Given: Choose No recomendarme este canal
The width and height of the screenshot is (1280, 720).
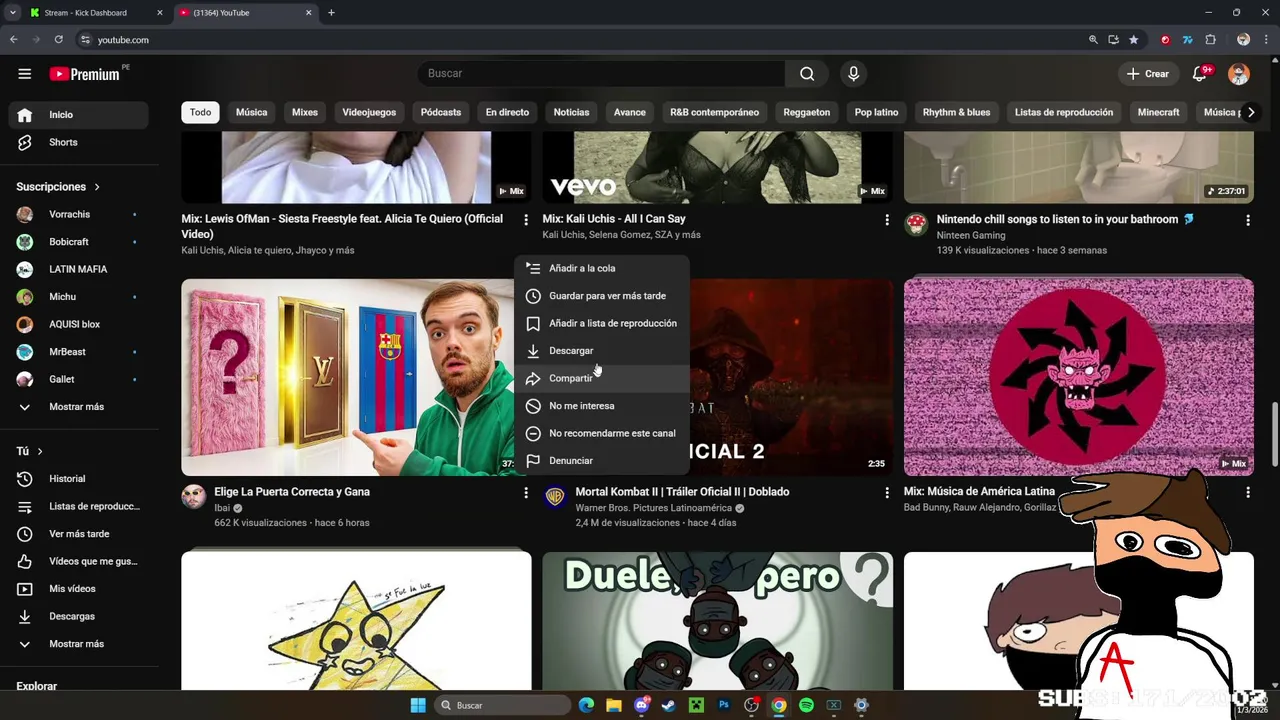Looking at the screenshot, I should (x=602, y=433).
